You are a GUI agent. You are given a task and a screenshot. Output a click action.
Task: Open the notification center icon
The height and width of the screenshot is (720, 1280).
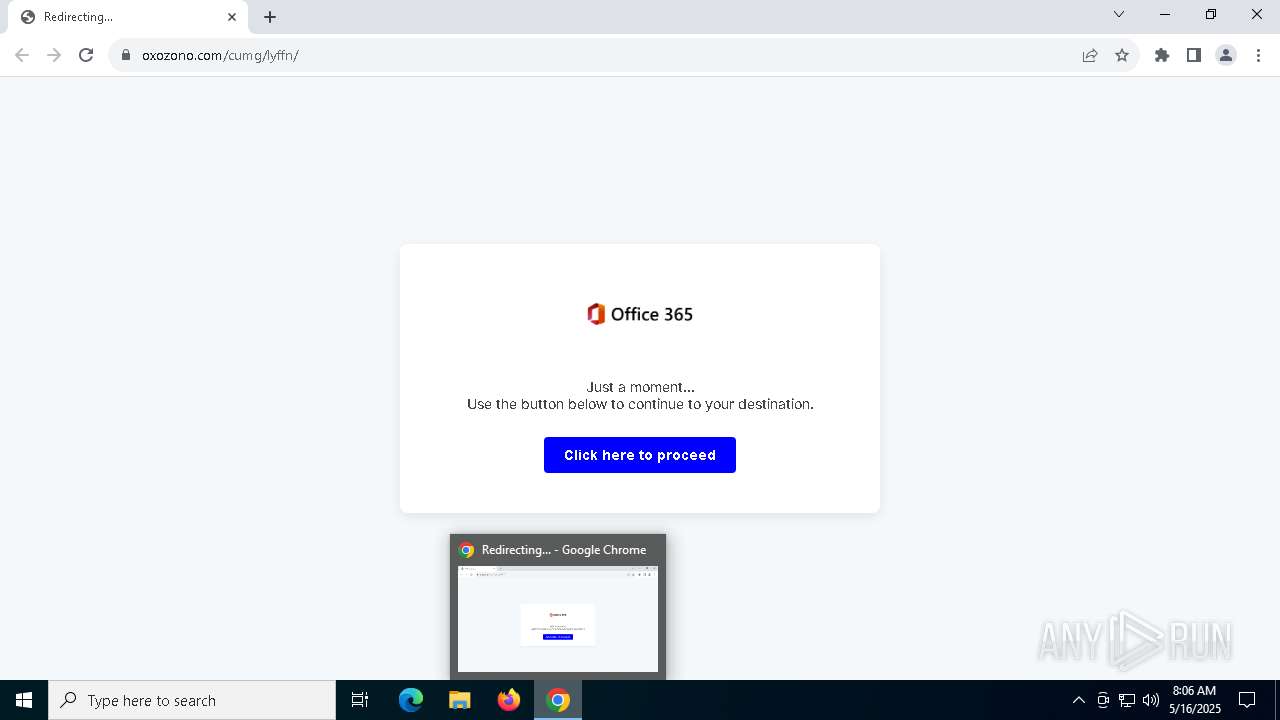coord(1247,700)
